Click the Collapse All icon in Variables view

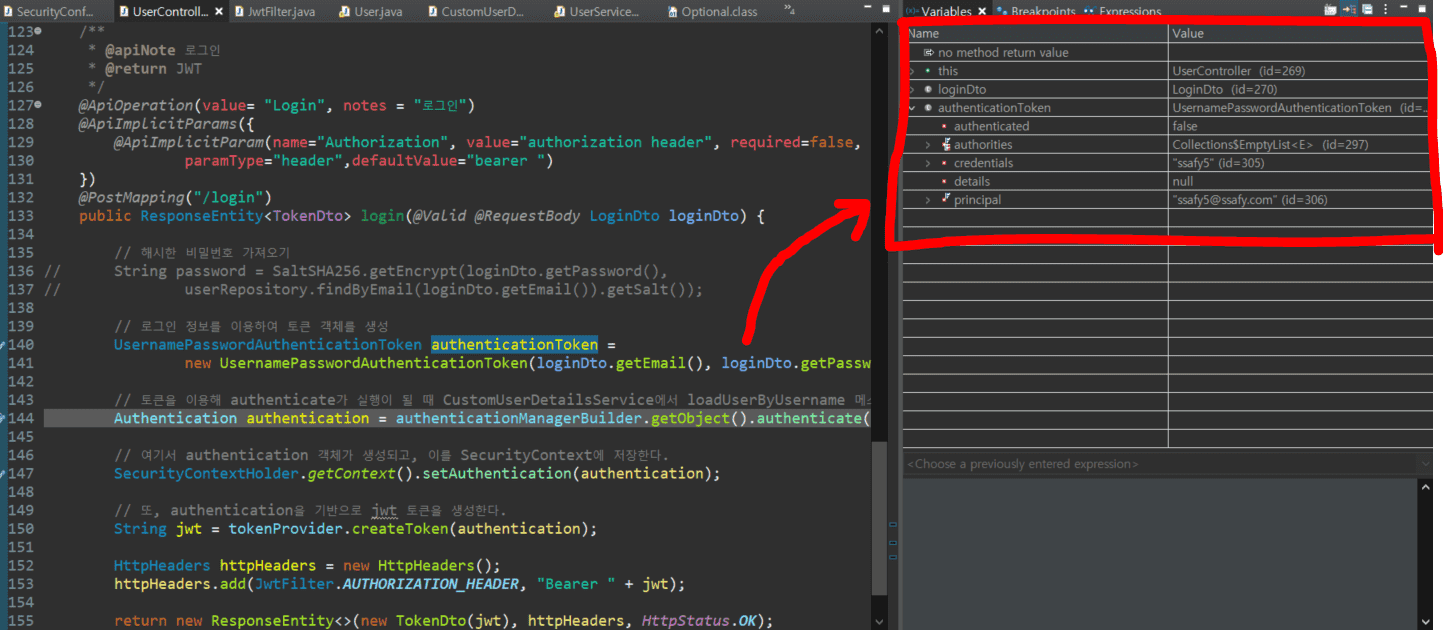tap(1366, 10)
